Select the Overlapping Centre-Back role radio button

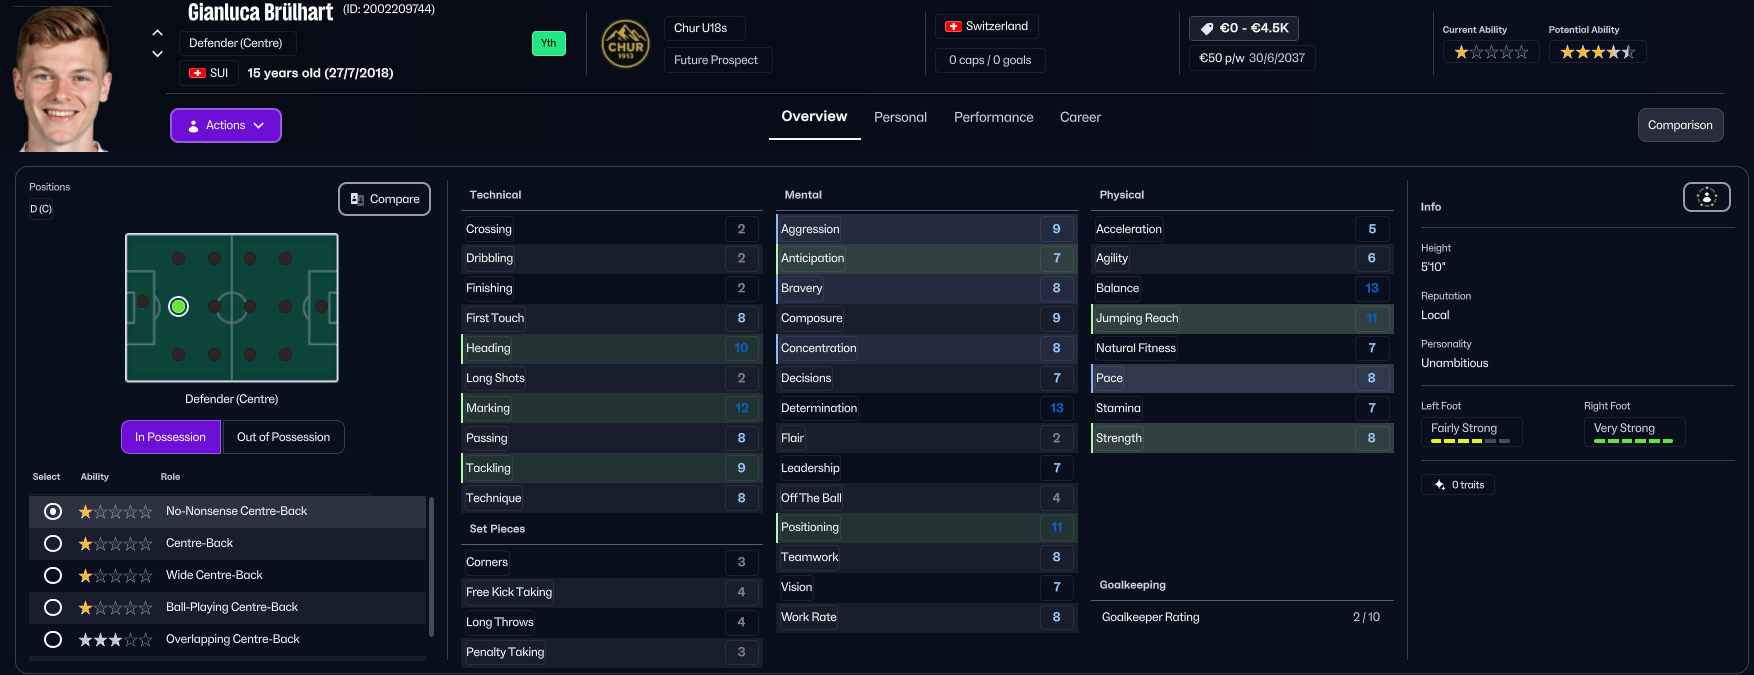point(53,639)
